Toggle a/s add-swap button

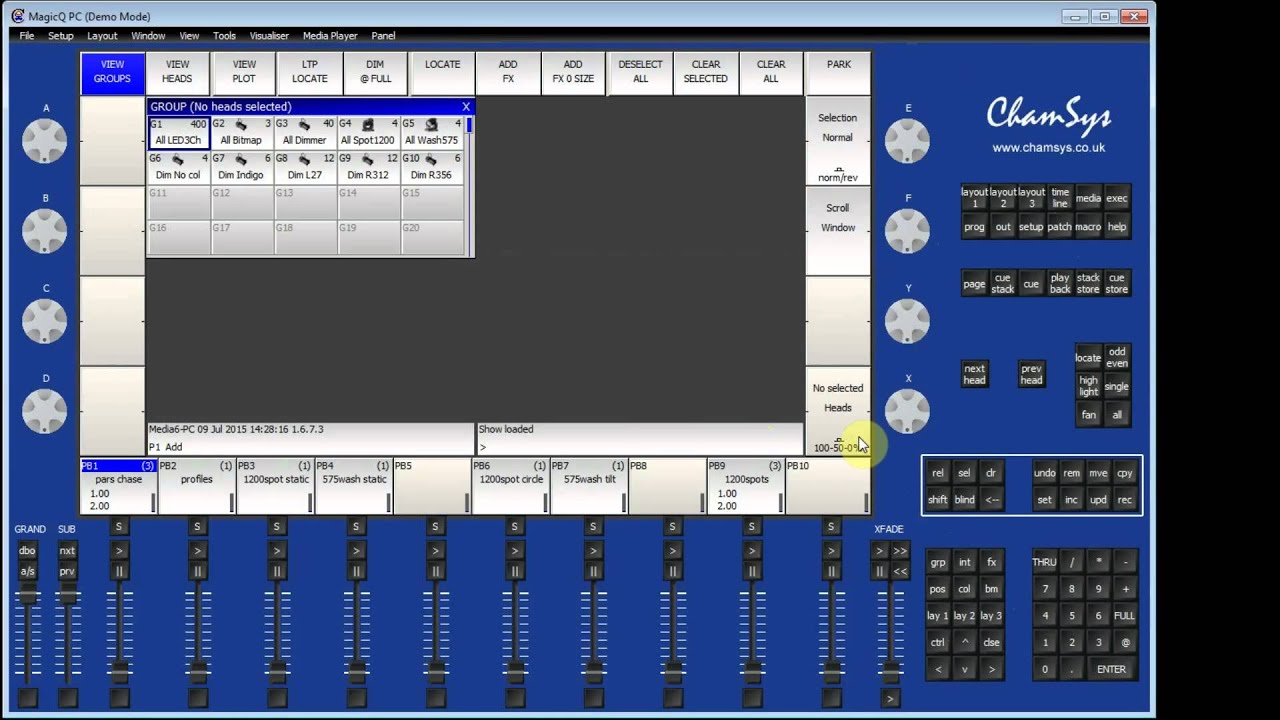(27, 571)
